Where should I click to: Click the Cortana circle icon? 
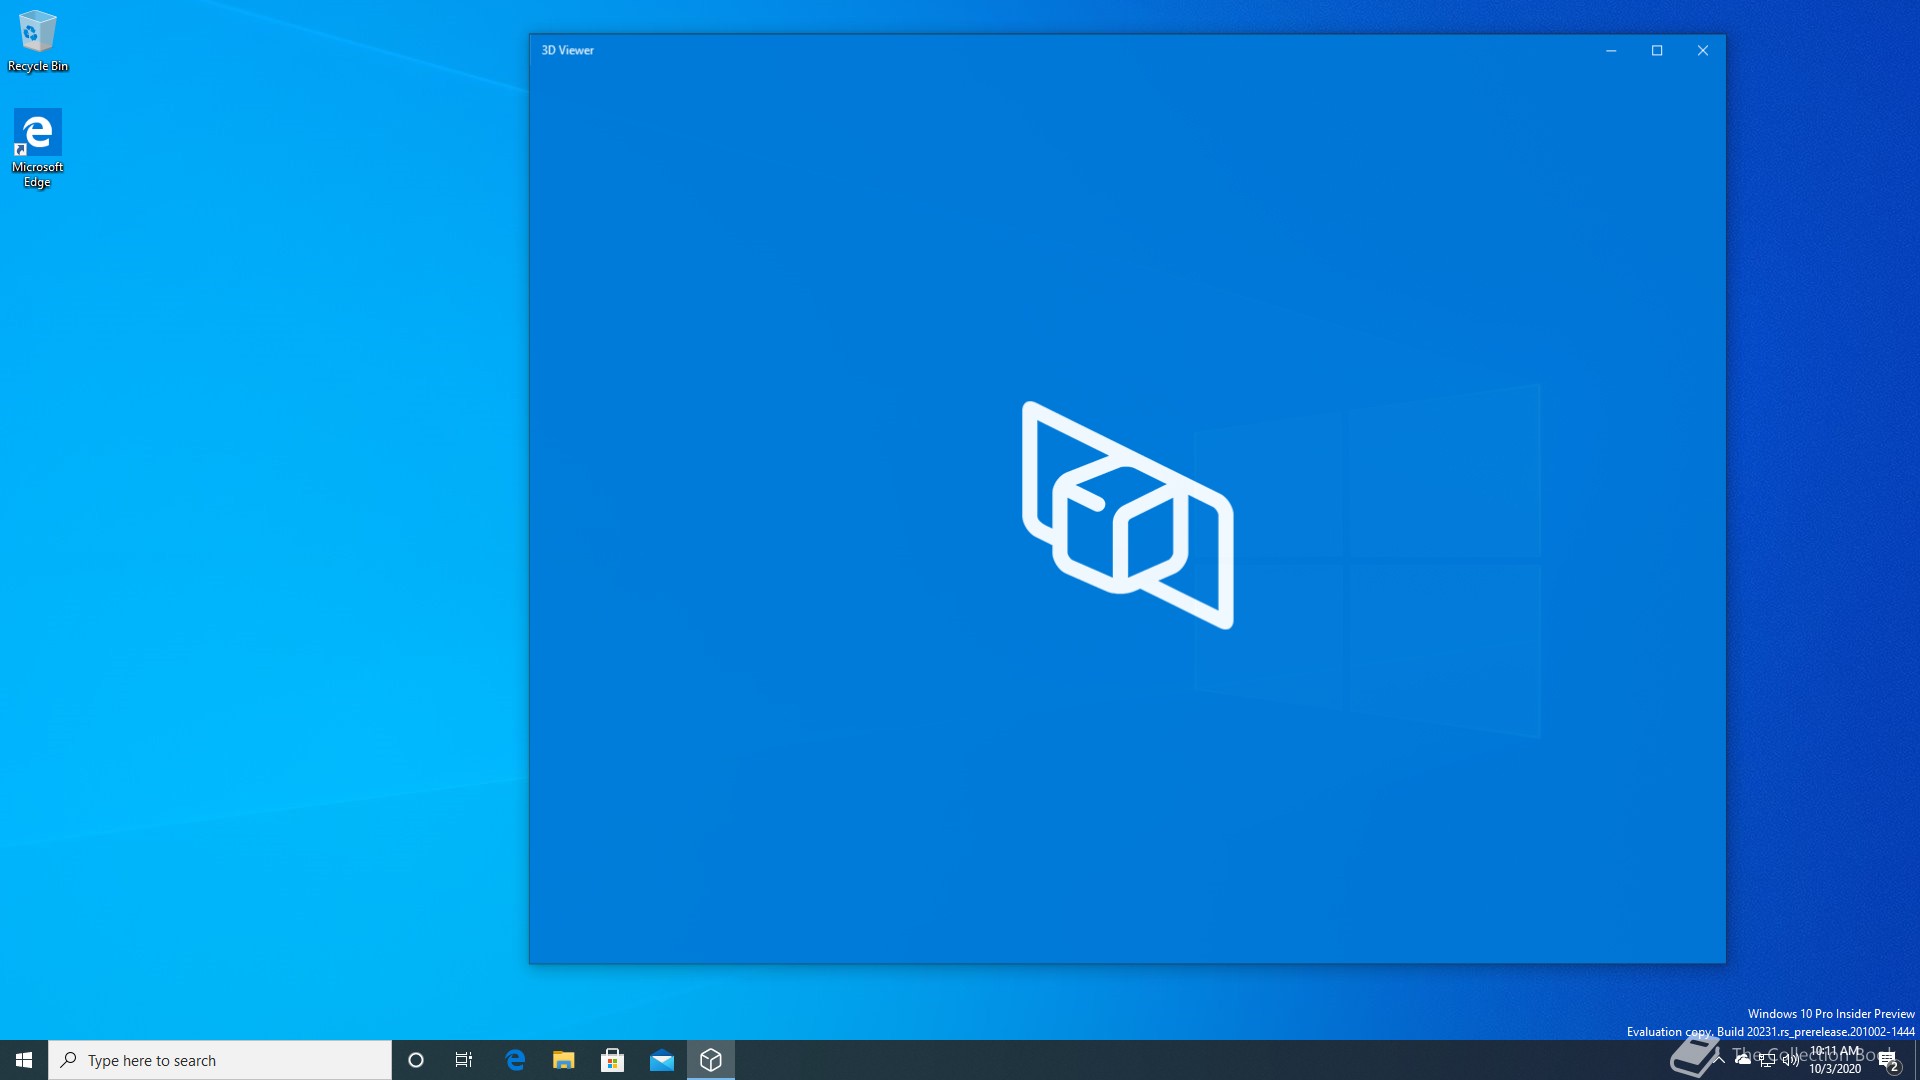[416, 1060]
